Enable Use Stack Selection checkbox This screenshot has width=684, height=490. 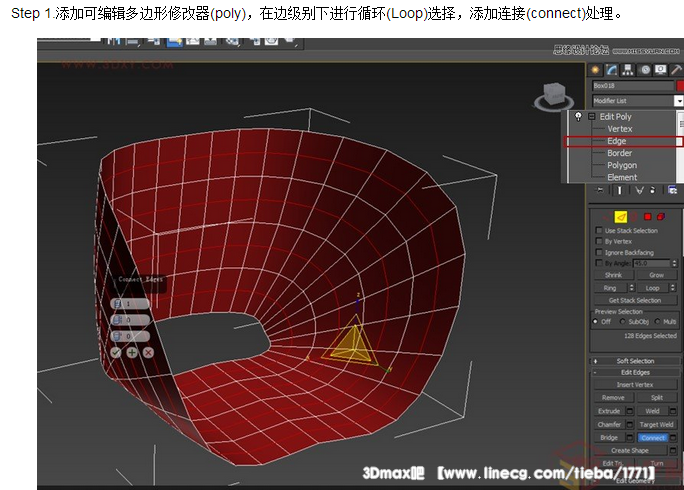(x=599, y=231)
